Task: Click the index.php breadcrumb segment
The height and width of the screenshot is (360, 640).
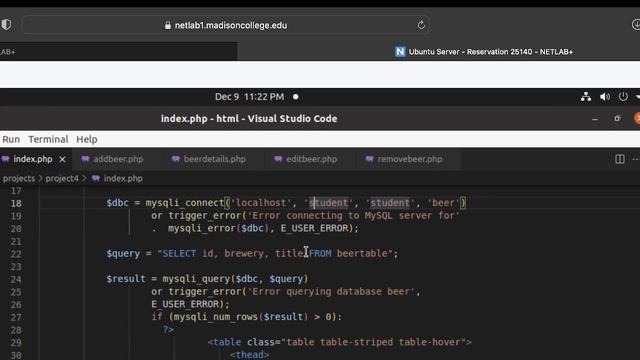Action: click(123, 178)
